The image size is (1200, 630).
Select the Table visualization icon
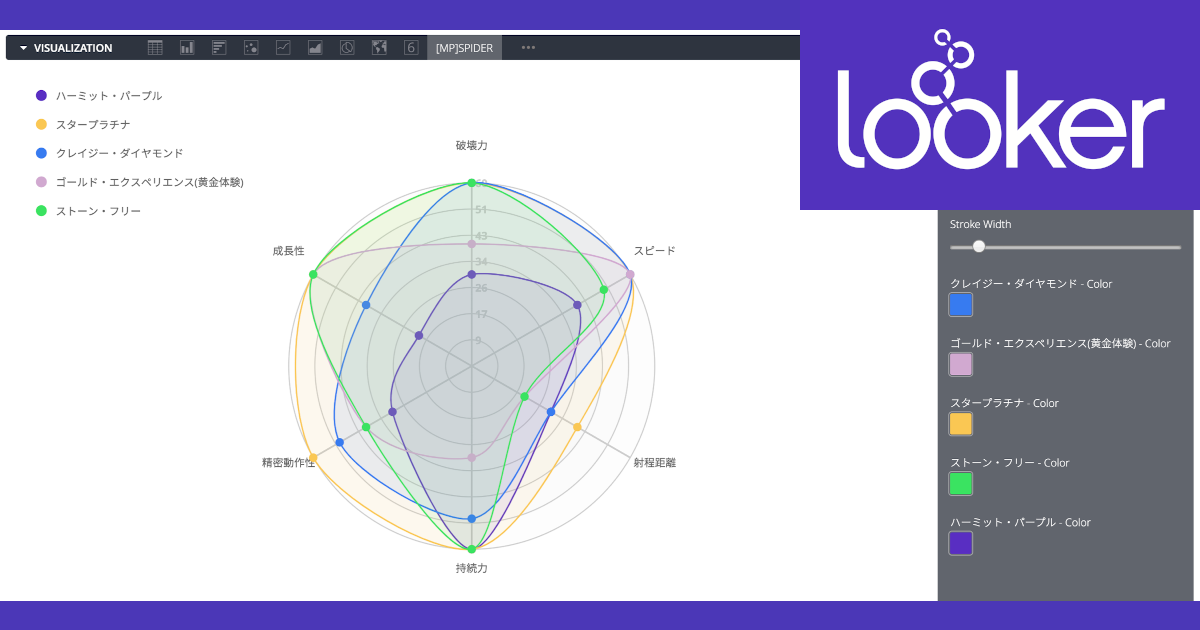[x=155, y=47]
